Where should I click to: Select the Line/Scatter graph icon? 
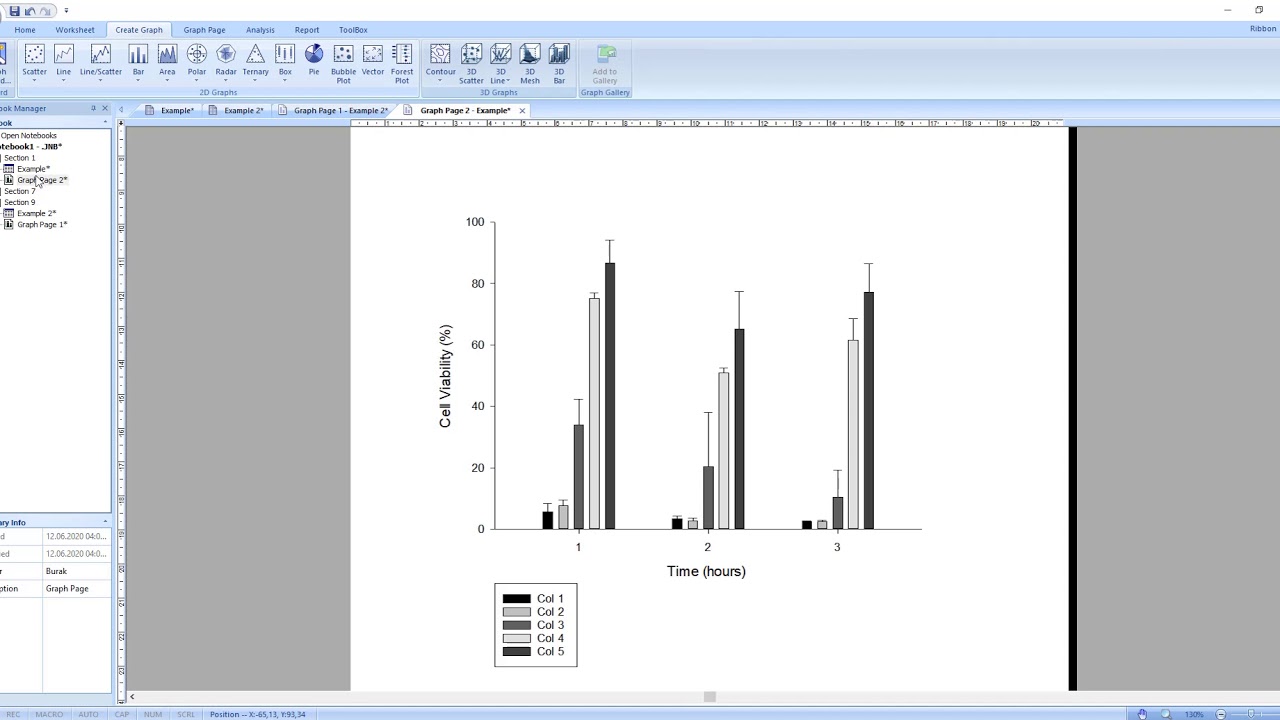pyautogui.click(x=101, y=54)
